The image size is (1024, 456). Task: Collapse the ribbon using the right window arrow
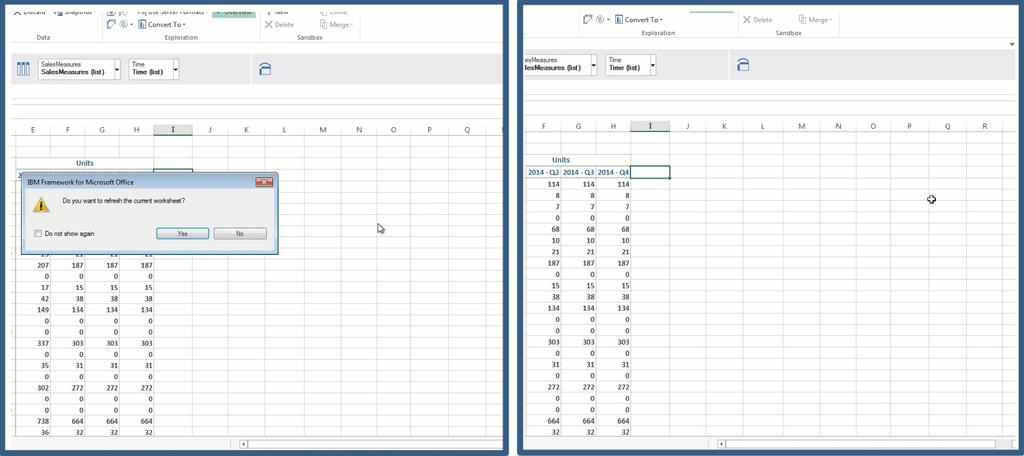coord(1011,44)
